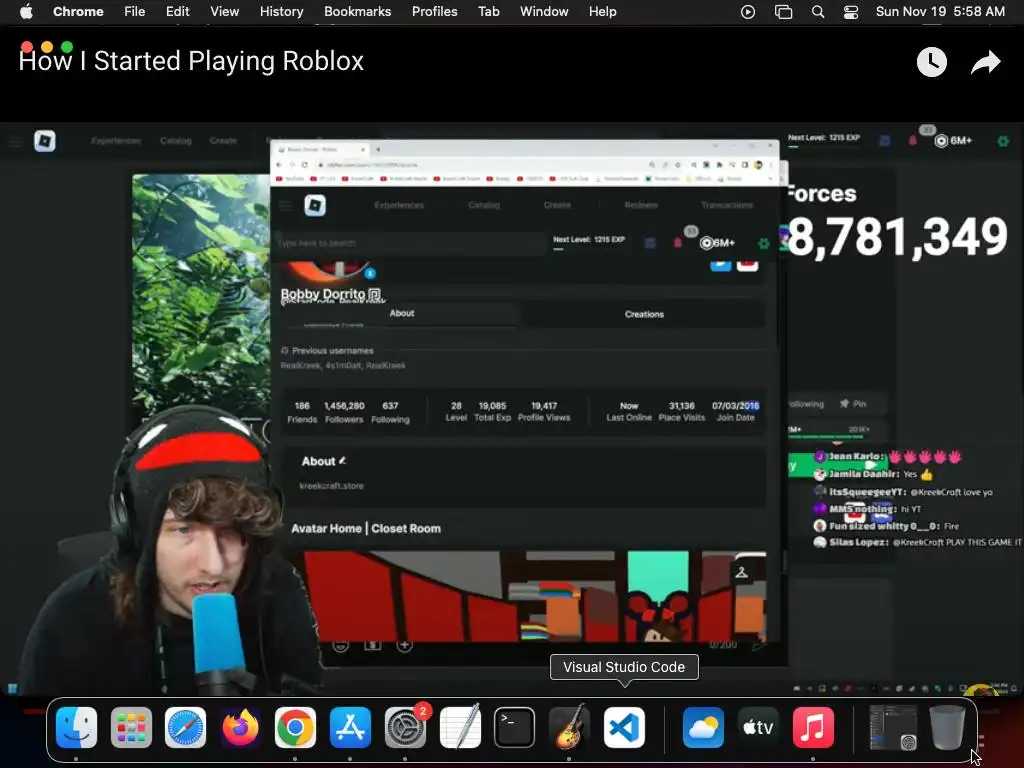Click the Stage Manager windows icon in menu bar

click(783, 12)
